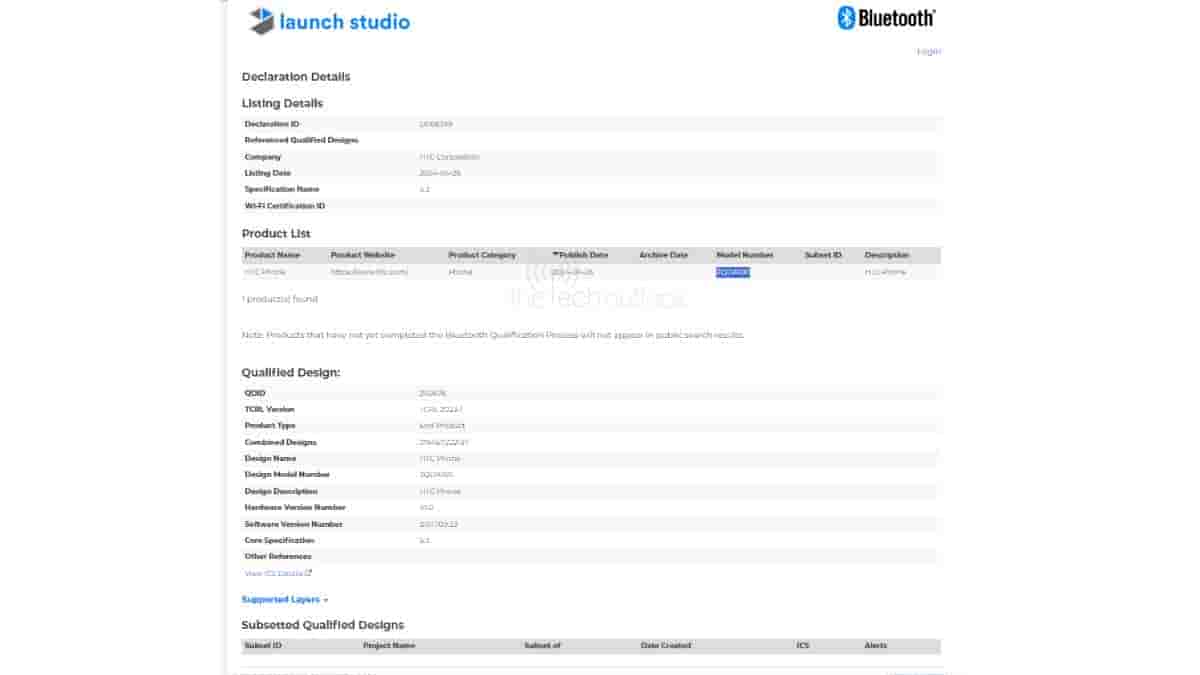Click the Project Name header in Subsetted Designs

point(388,645)
